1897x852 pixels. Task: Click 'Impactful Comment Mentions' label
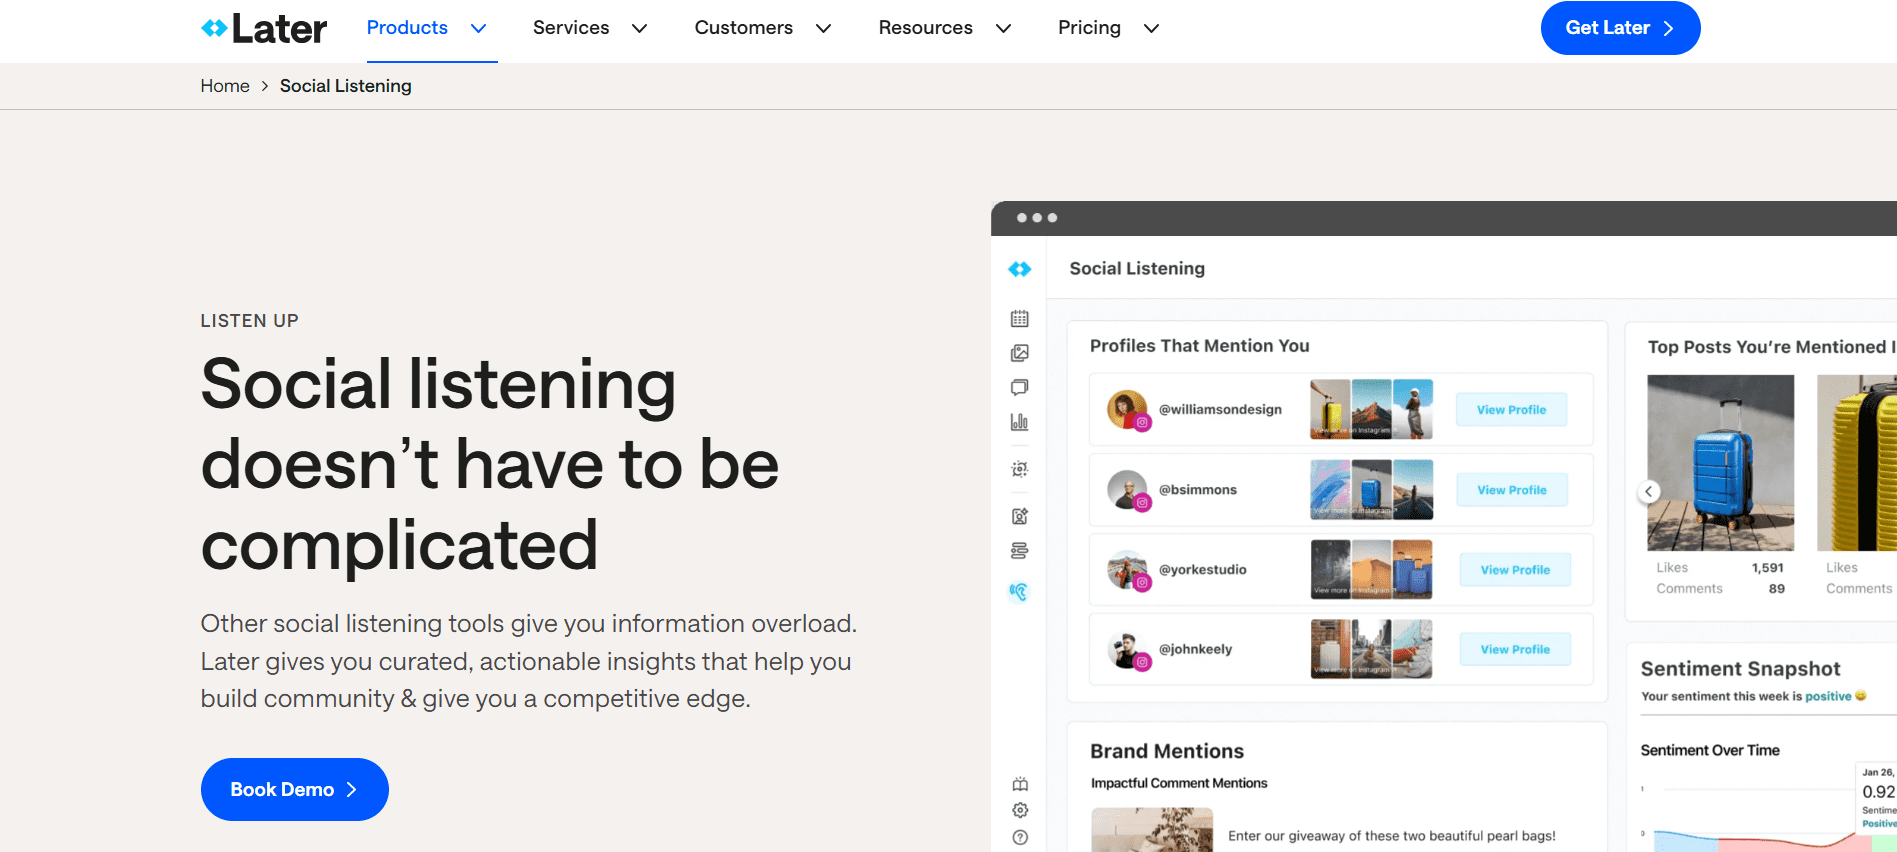pyautogui.click(x=1179, y=783)
